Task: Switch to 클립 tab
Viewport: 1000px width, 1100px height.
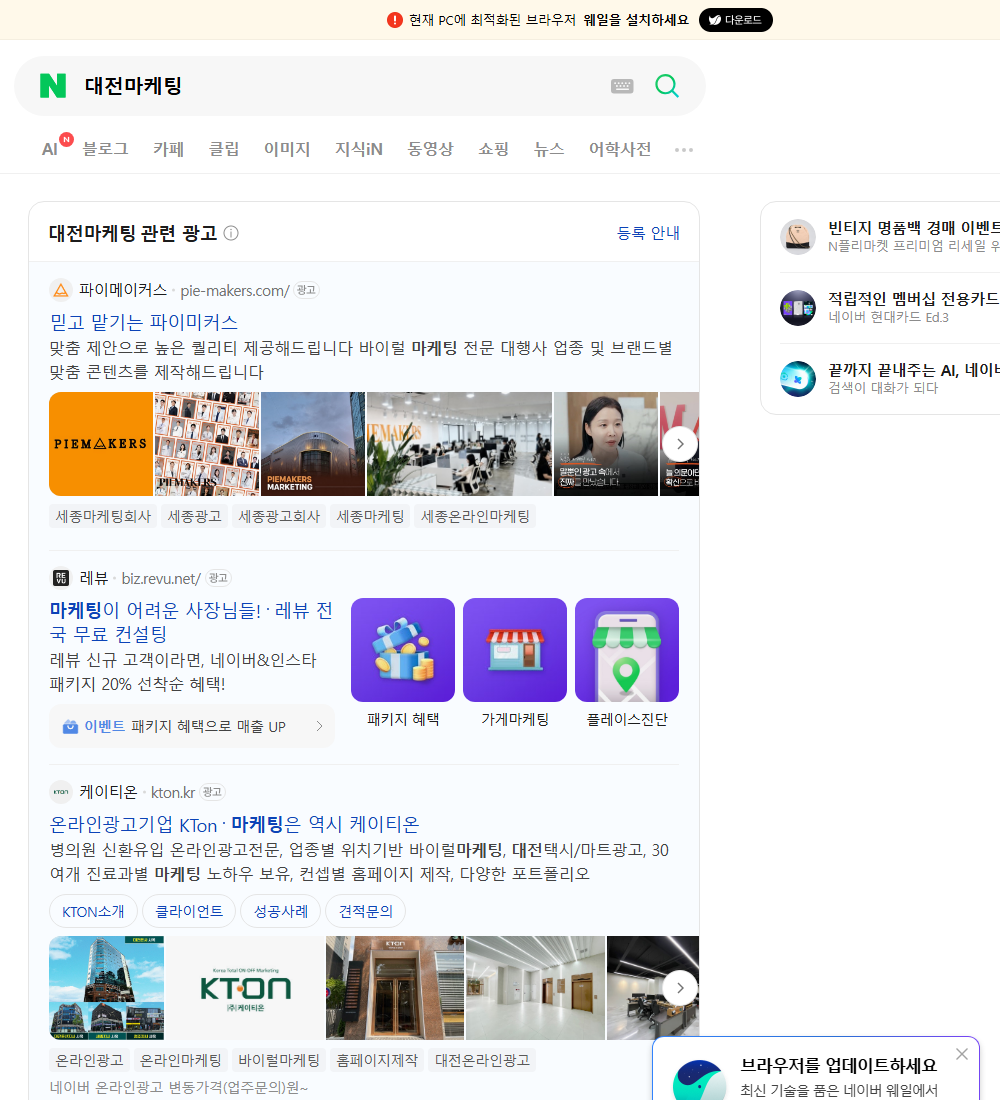Action: (x=224, y=149)
